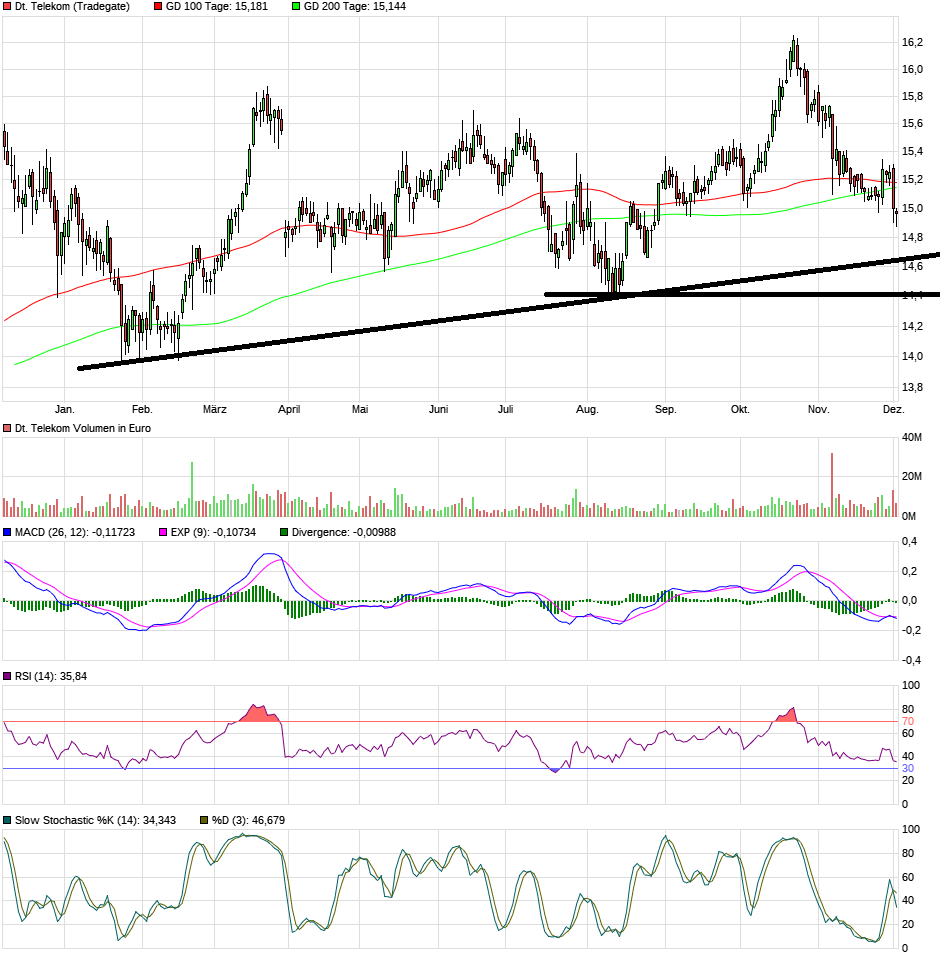Click the Jan. month axis label
This screenshot has width=940, height=958.
click(65, 409)
